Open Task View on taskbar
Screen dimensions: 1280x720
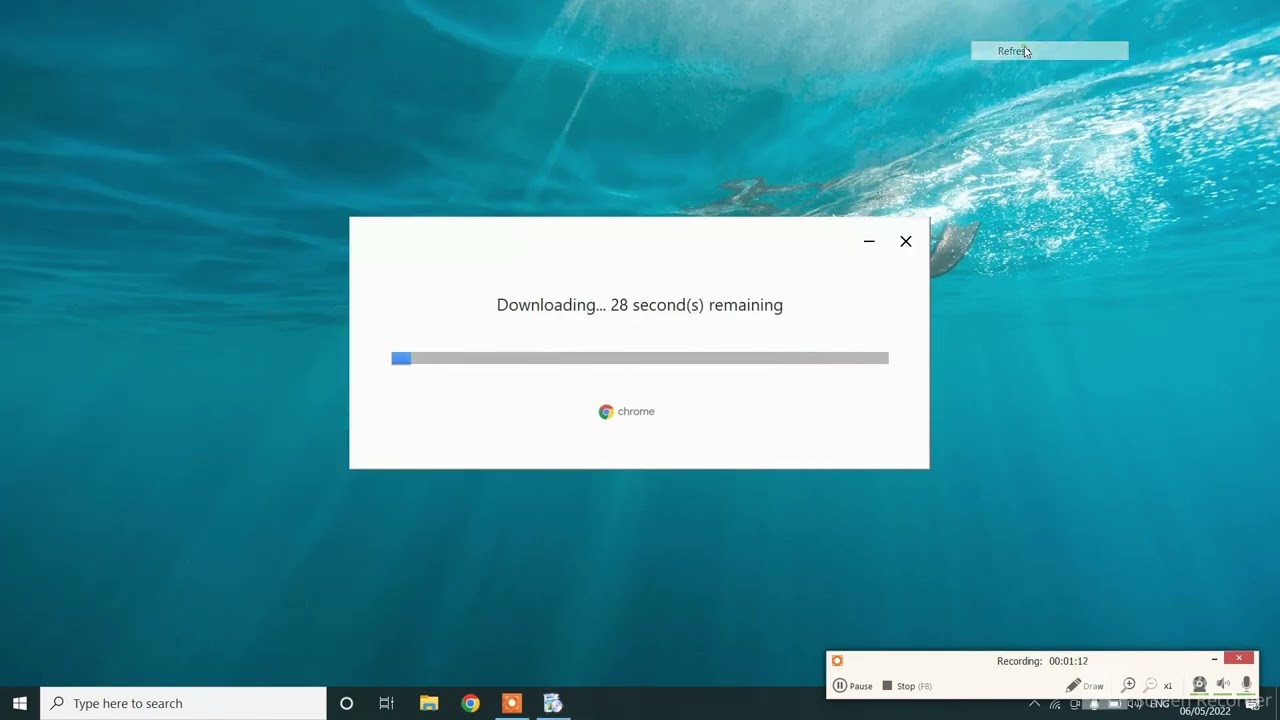386,703
